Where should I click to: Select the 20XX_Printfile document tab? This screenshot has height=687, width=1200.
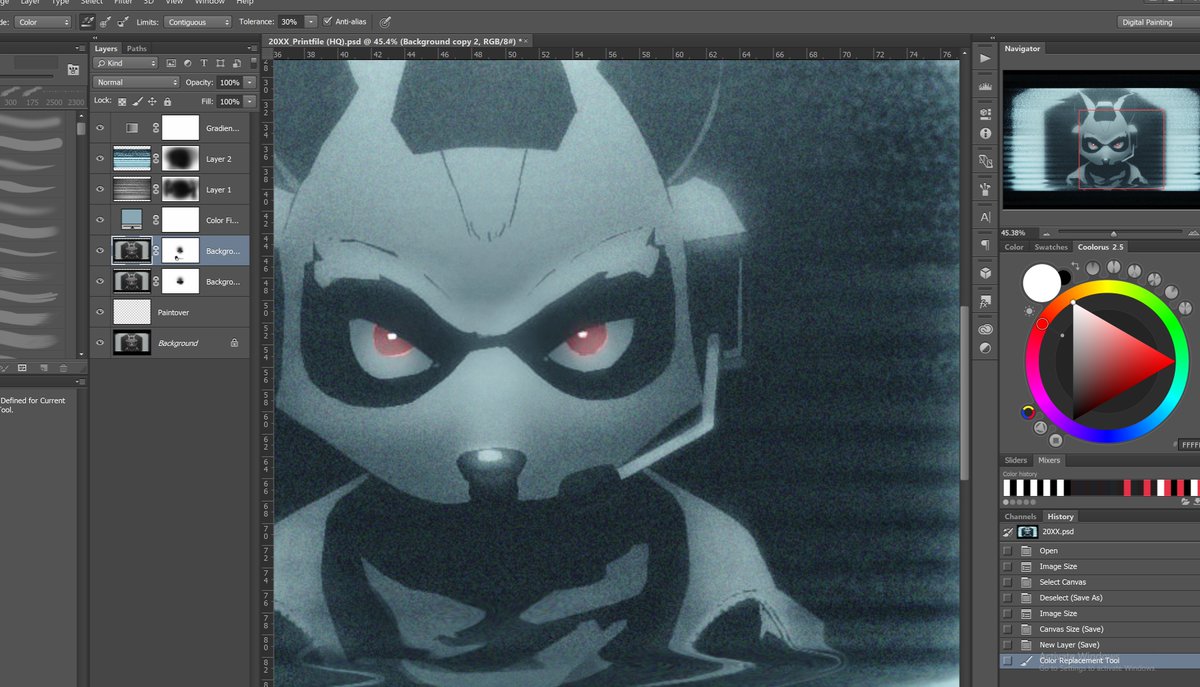point(396,40)
